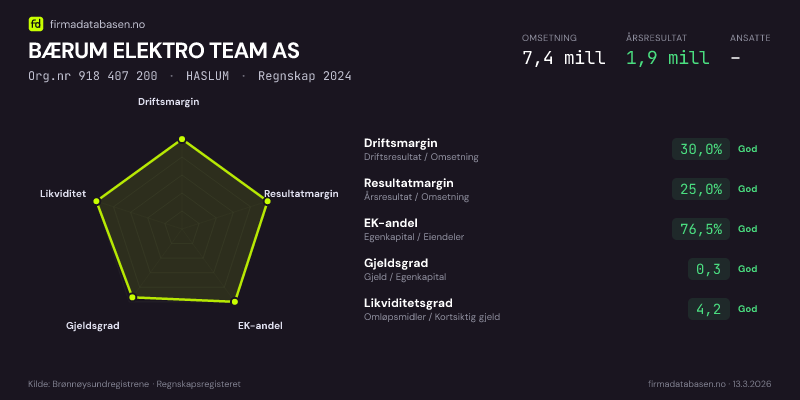The width and height of the screenshot is (800, 400).
Task: Click the Driftsmargin 30,0% value badge
Action: [700, 149]
